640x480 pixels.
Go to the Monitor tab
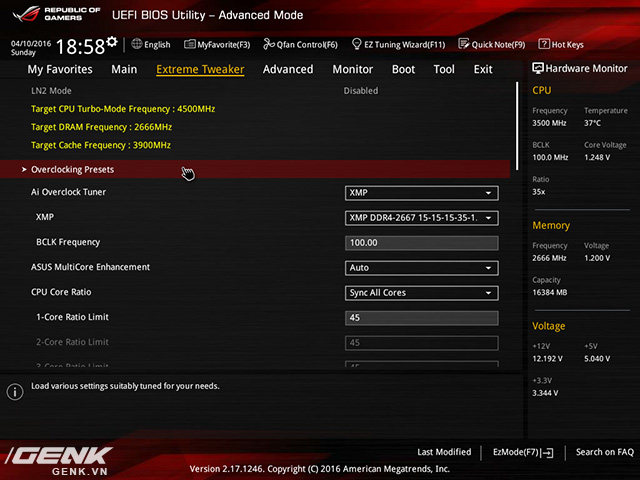click(352, 70)
